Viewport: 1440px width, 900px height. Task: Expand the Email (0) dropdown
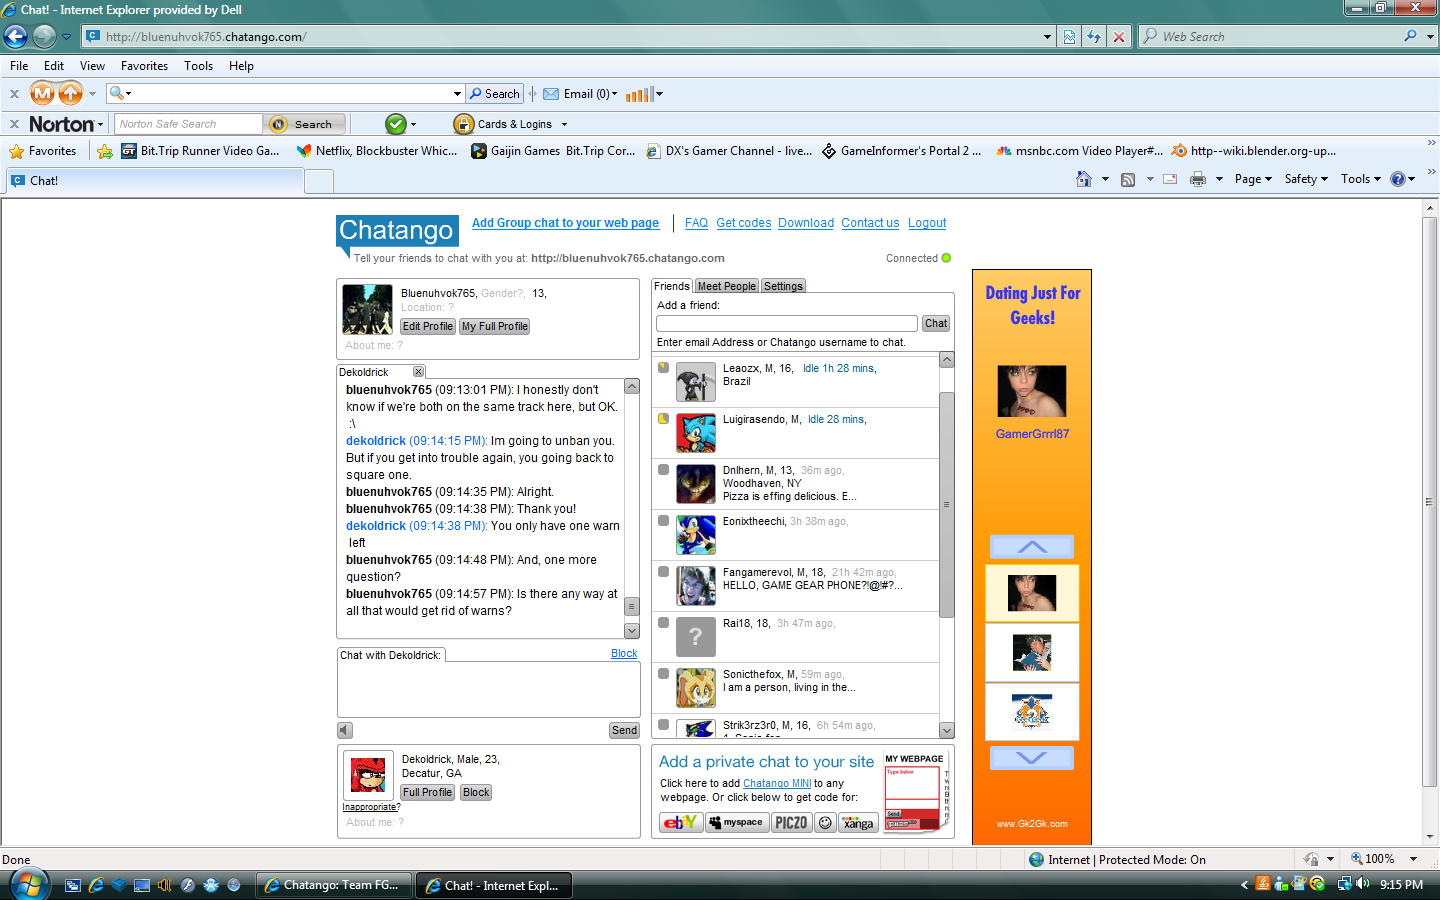coord(614,94)
